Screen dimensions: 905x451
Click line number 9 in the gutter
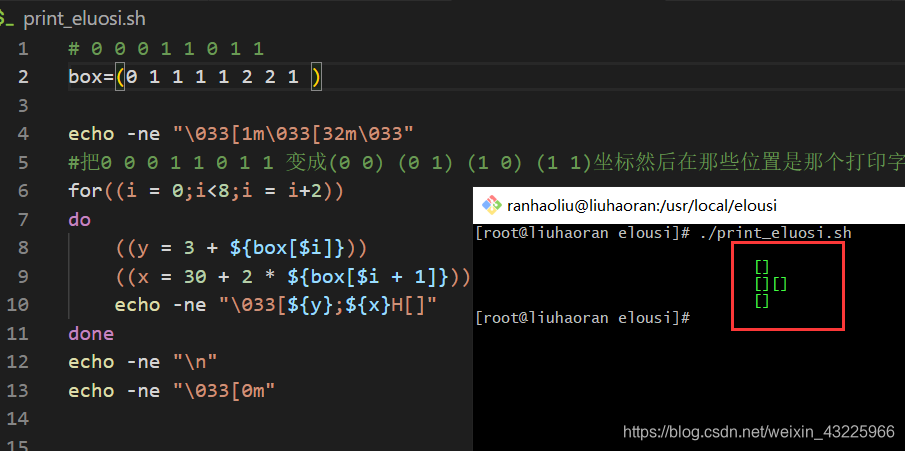click(x=23, y=277)
